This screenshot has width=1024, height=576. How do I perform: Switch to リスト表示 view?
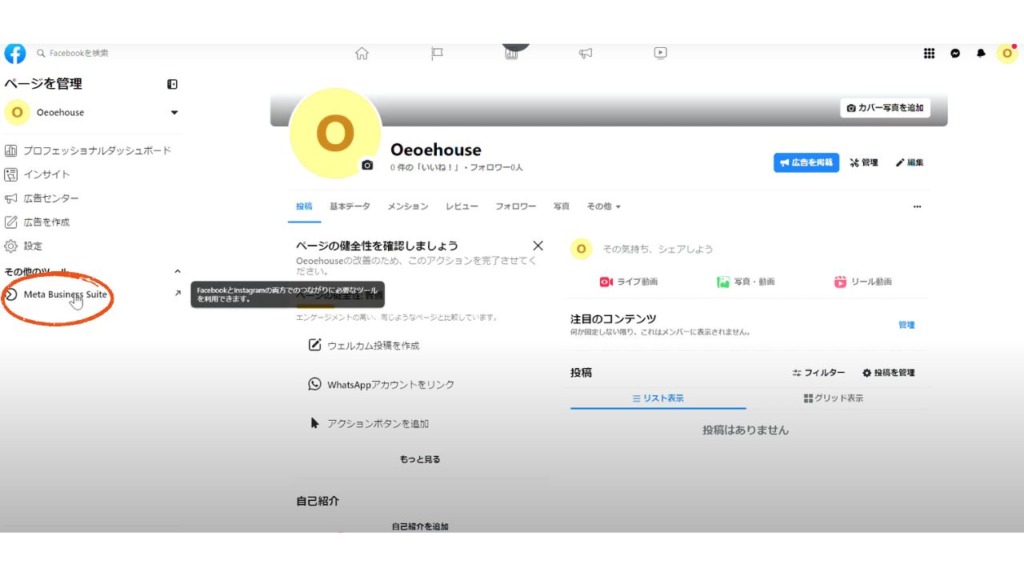click(x=658, y=398)
